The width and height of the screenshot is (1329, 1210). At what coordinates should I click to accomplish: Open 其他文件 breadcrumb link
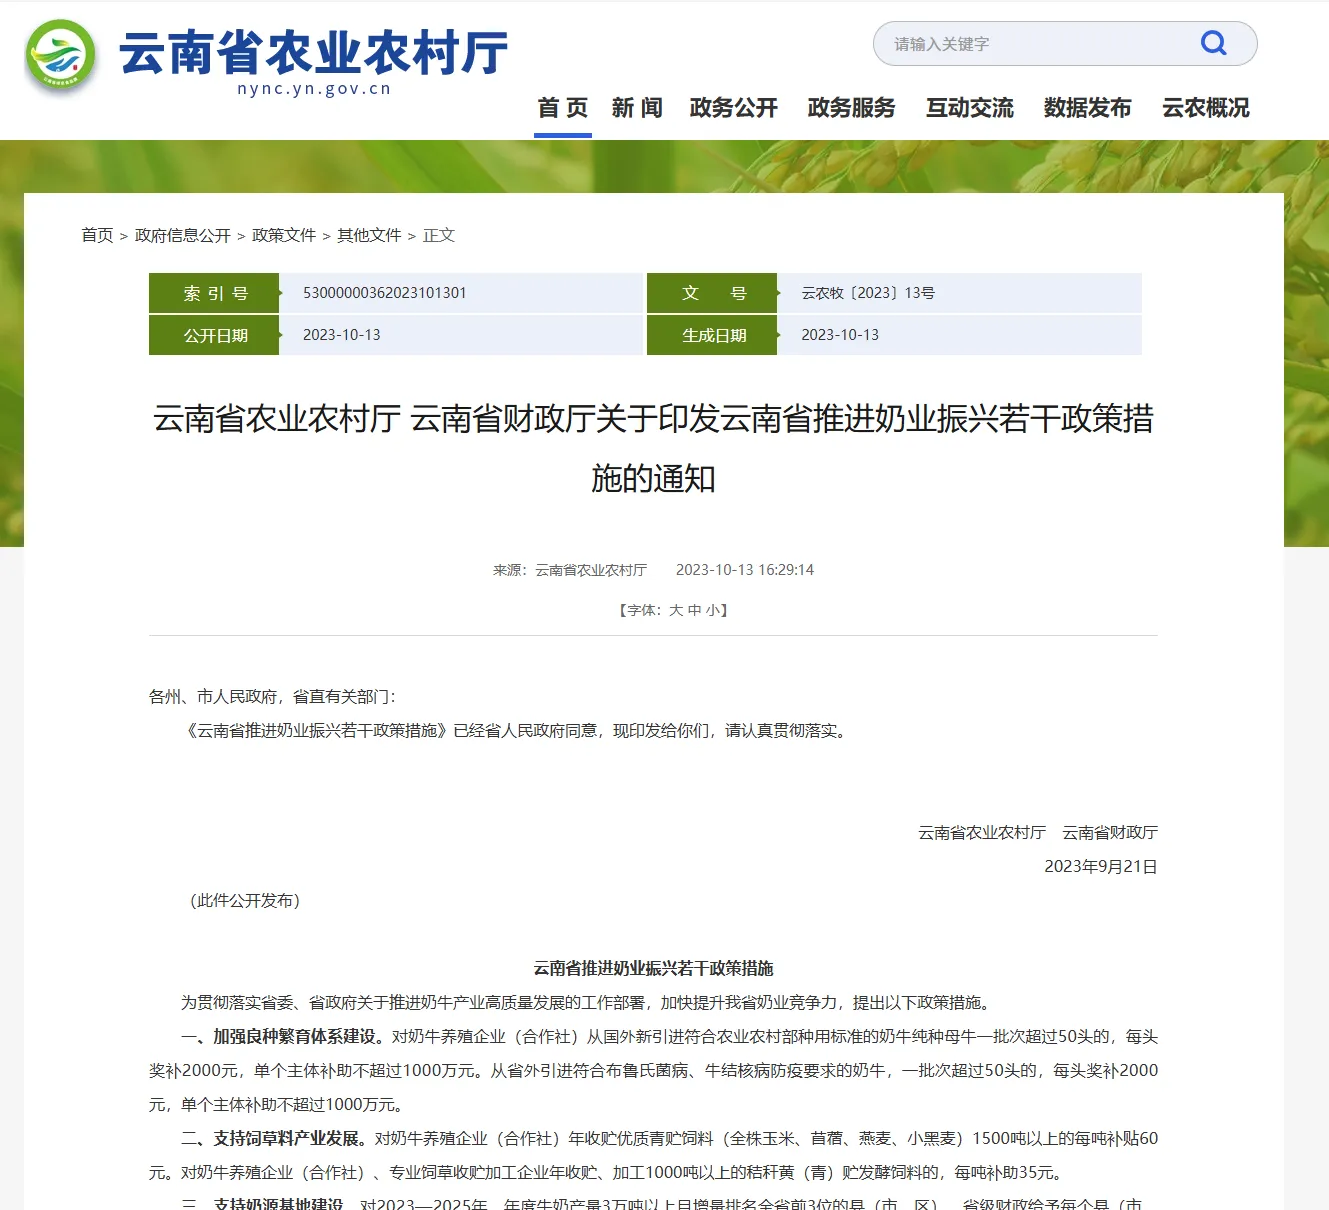pos(369,235)
